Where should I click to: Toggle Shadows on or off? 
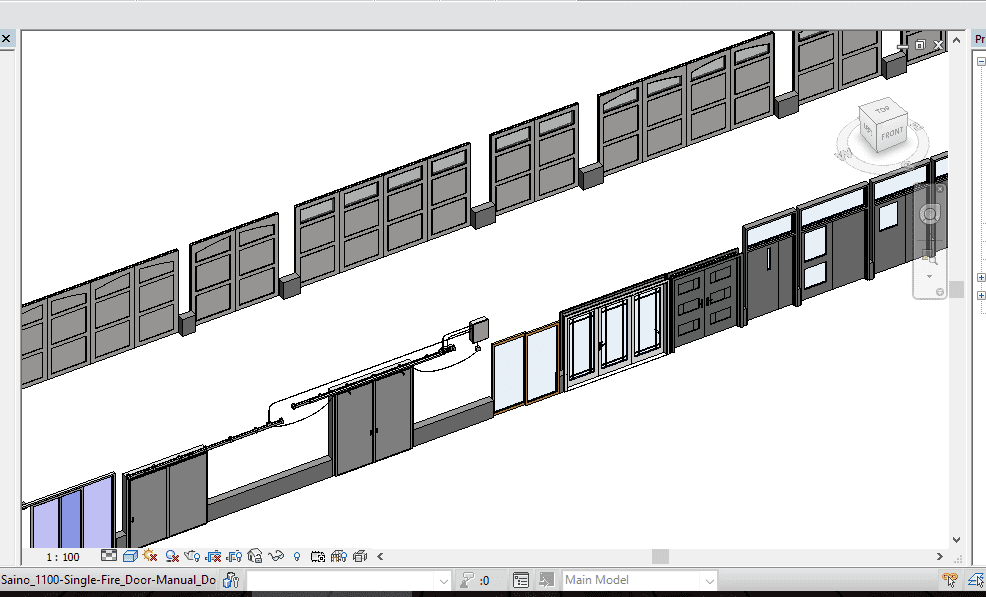(172, 556)
